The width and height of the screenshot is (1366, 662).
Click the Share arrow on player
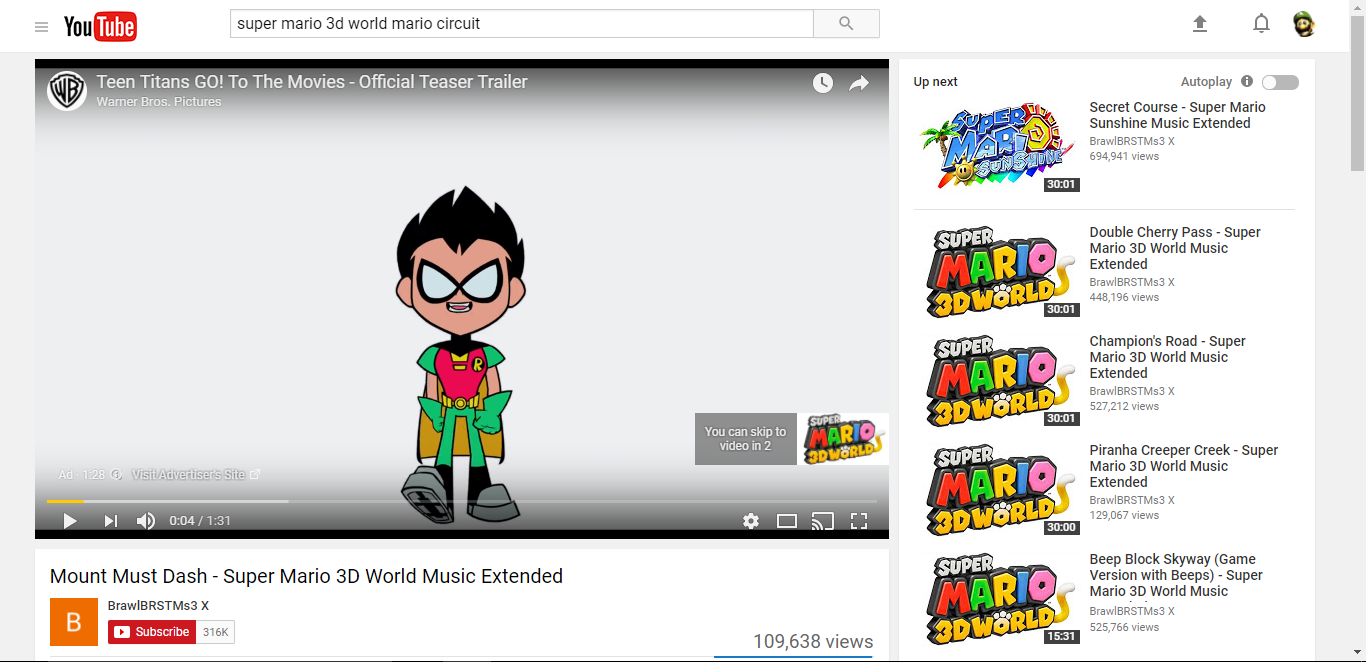(859, 83)
